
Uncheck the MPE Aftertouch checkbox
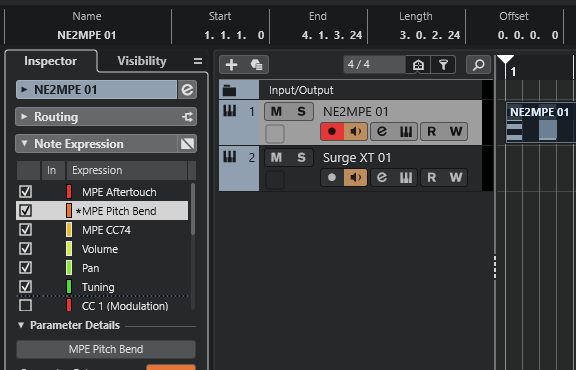(25, 191)
